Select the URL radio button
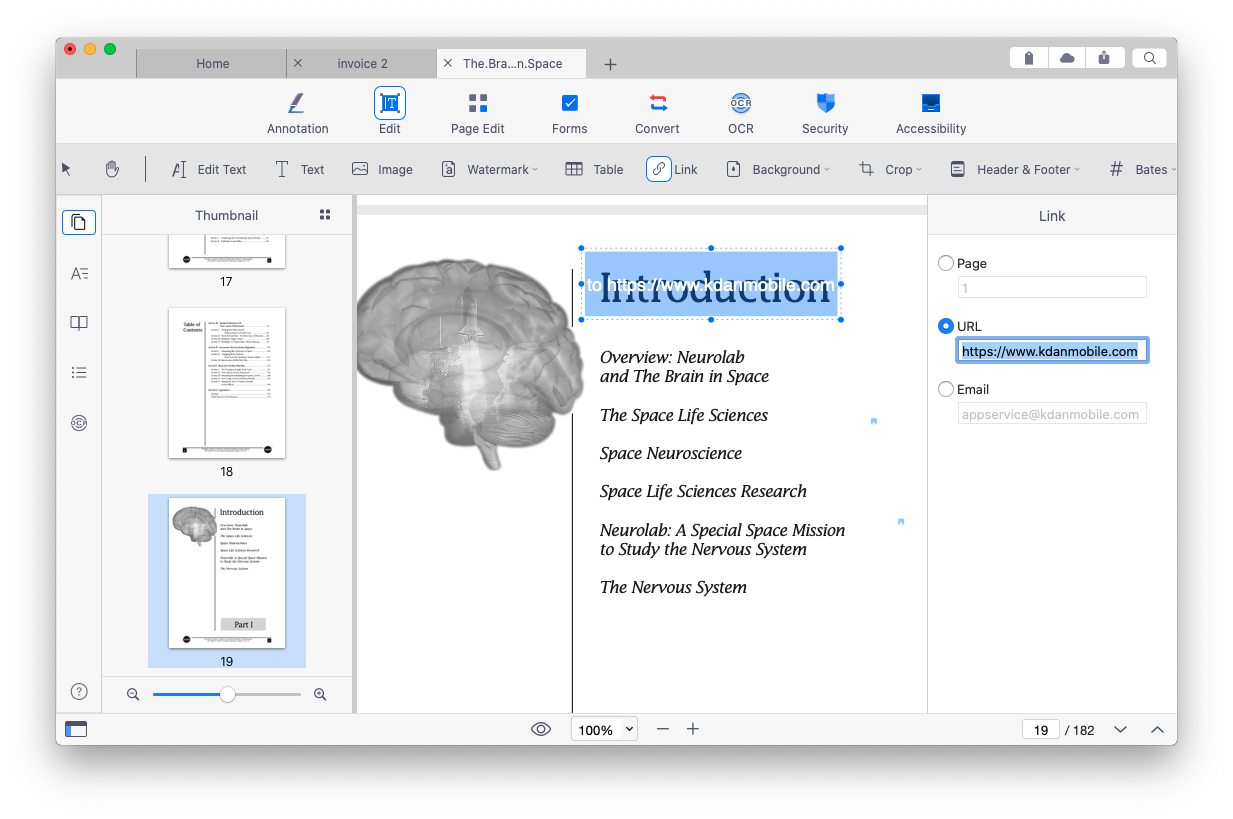 coord(946,326)
